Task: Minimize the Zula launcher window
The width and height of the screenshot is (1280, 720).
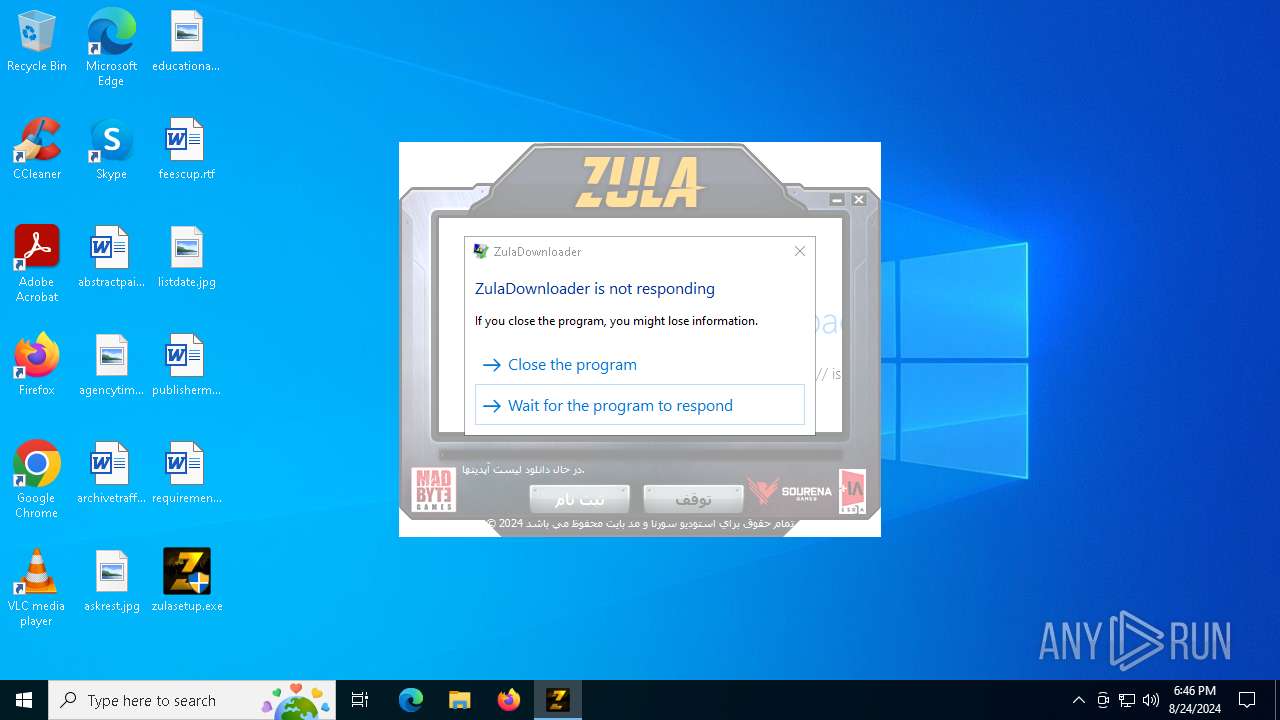Action: pyautogui.click(x=837, y=200)
